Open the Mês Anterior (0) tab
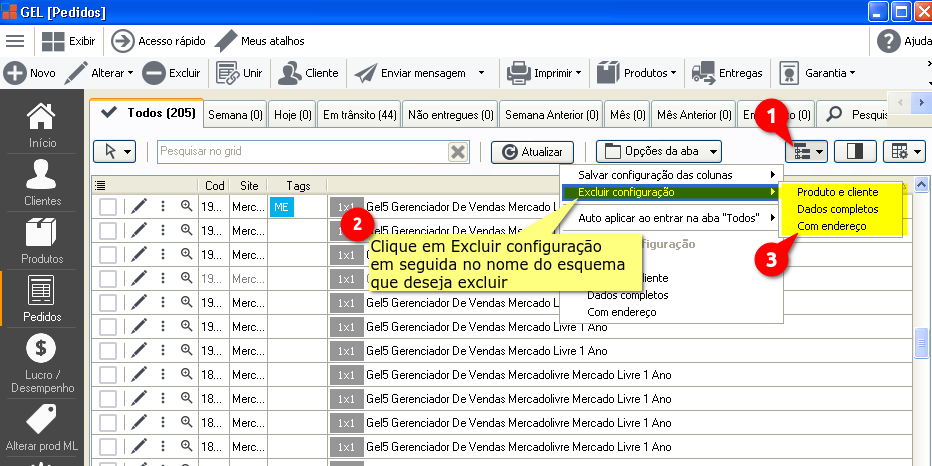This screenshot has height=466, width=932. (x=694, y=115)
